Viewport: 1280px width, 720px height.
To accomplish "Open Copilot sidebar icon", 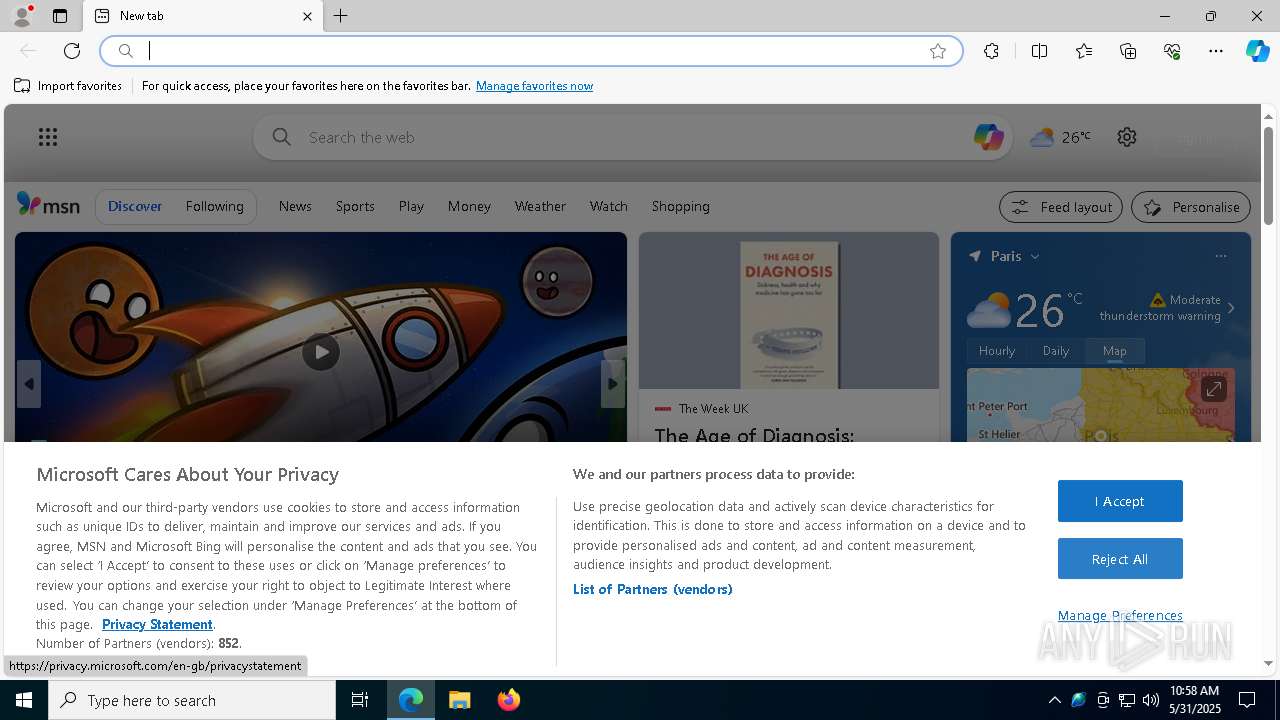I will 1257,51.
